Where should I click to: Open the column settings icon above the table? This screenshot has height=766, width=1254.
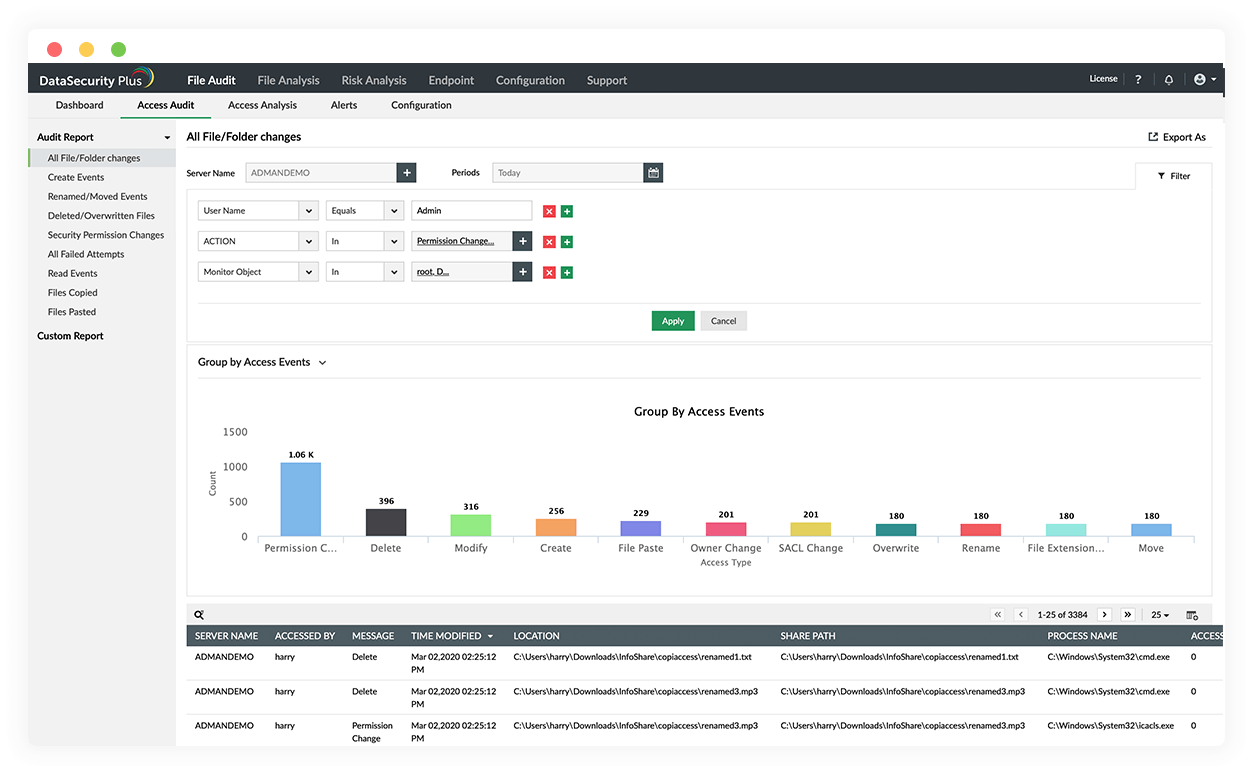pyautogui.click(x=1192, y=615)
